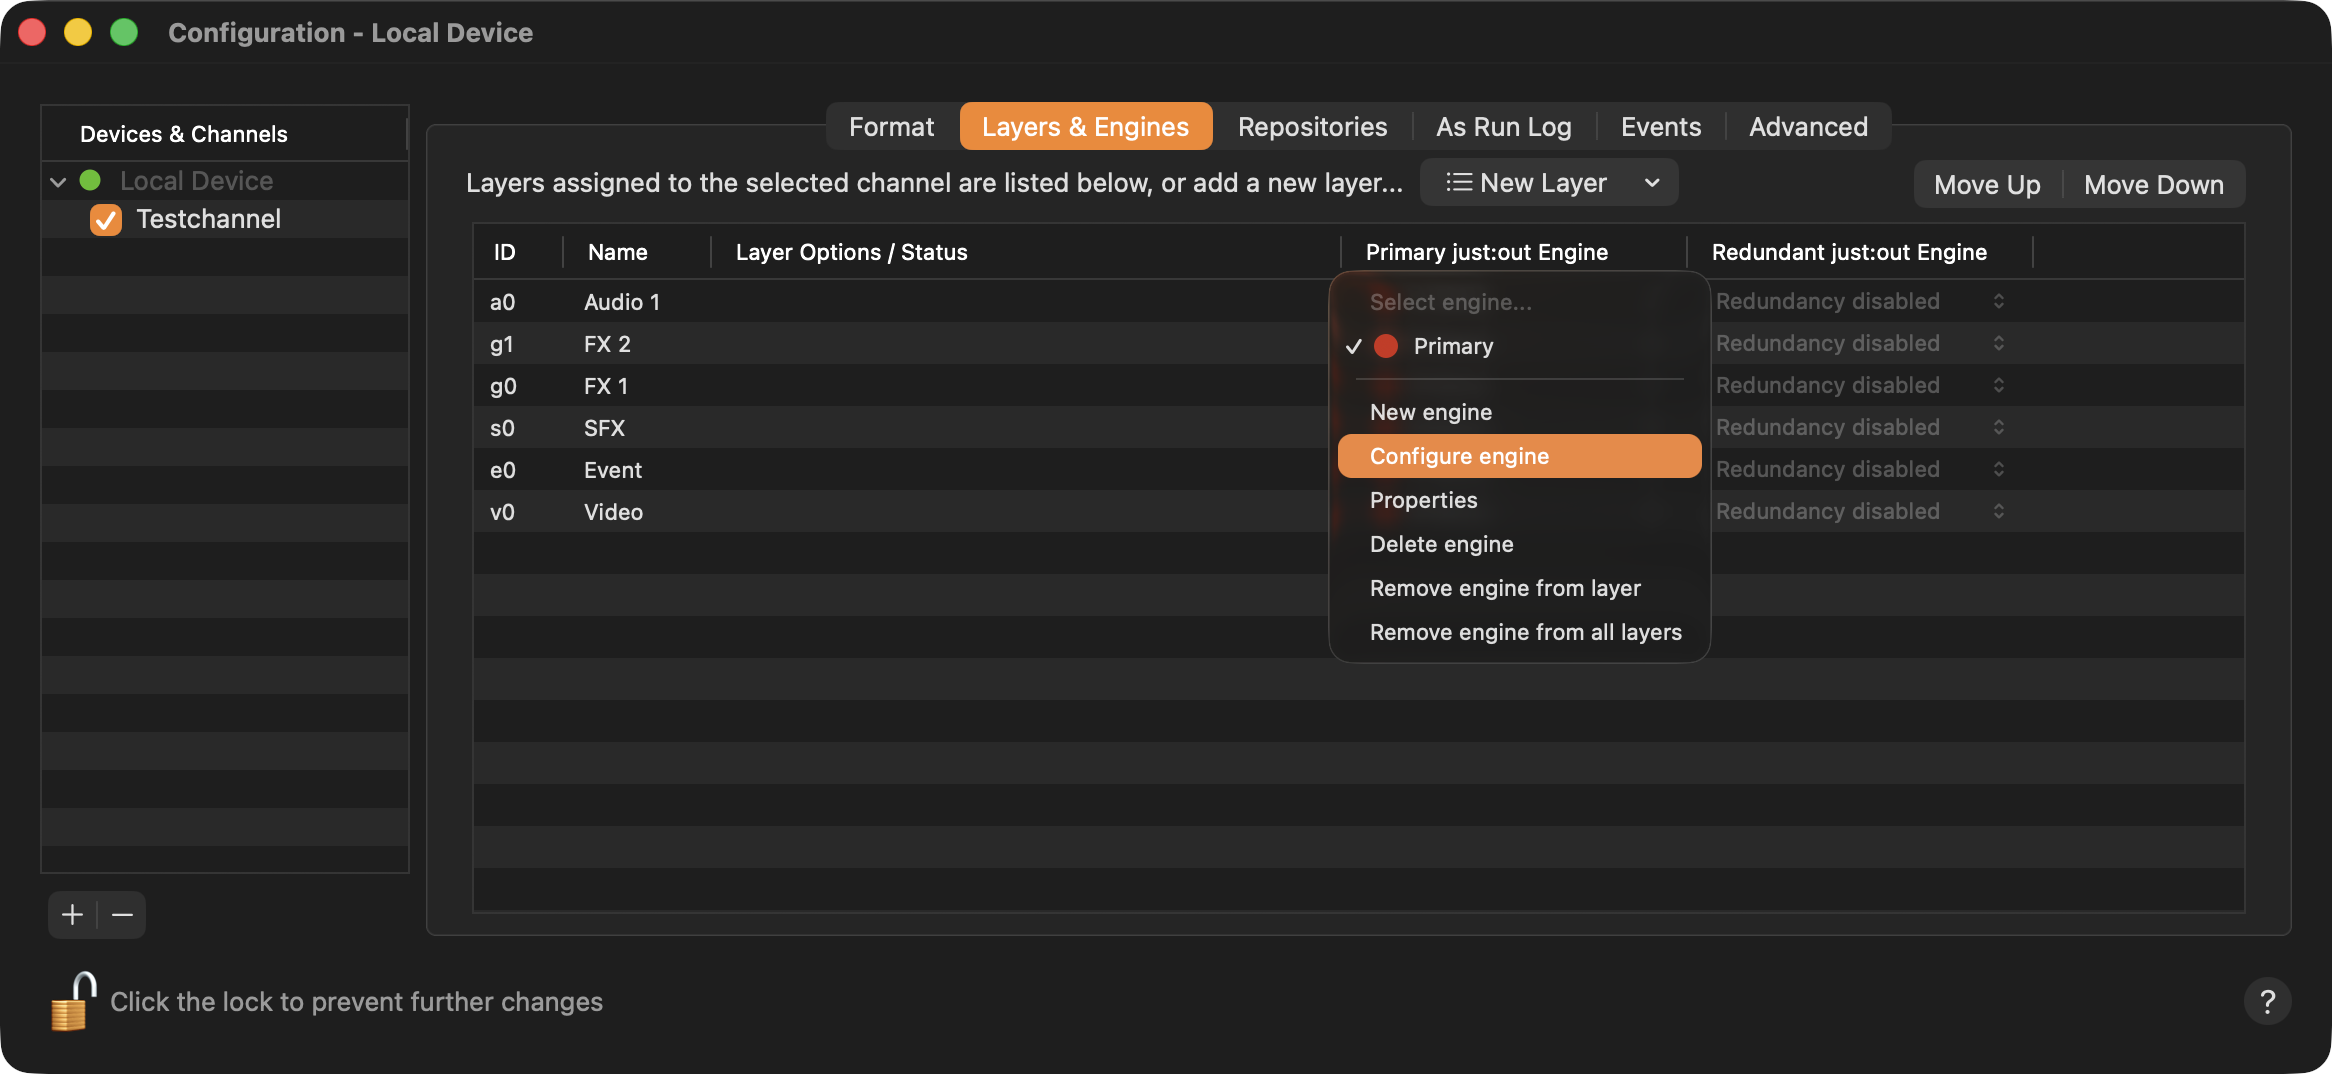Click the unlocked padlock icon
Screen dimensions: 2332x1074
(73, 1001)
